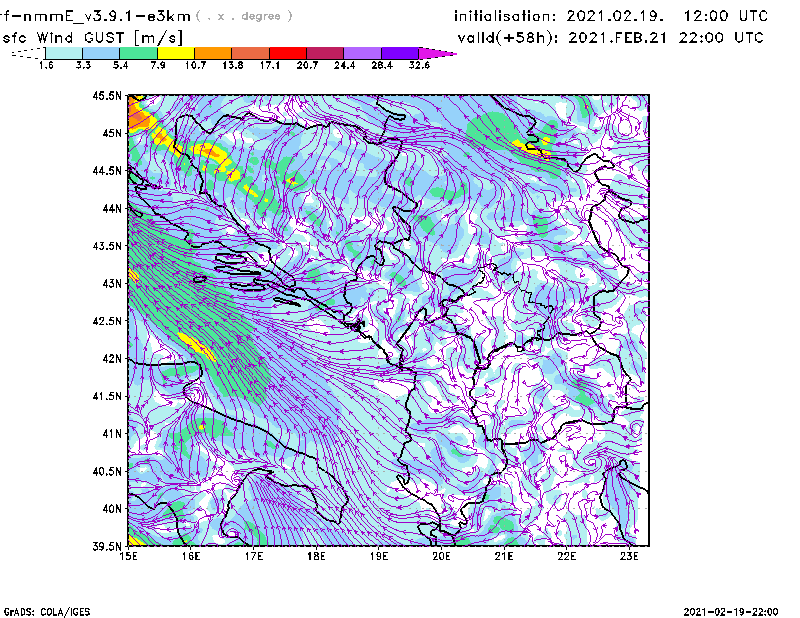Click the crimson swatch between 20.7 and 24.4
The width and height of the screenshot is (800, 618).
(x=325, y=53)
